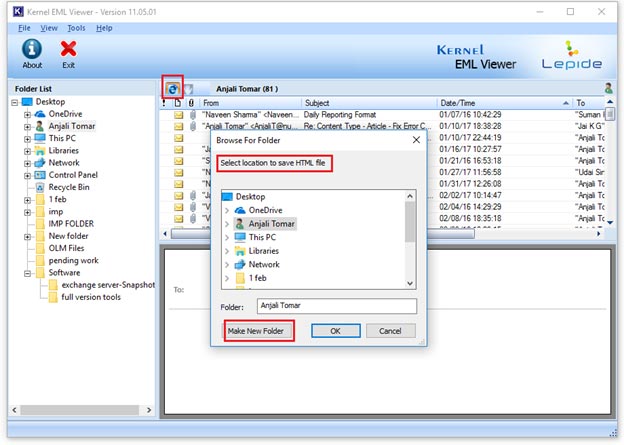624x445 pixels.
Task: Select the IMP FOLDER in Folder List
Action: pos(71,224)
